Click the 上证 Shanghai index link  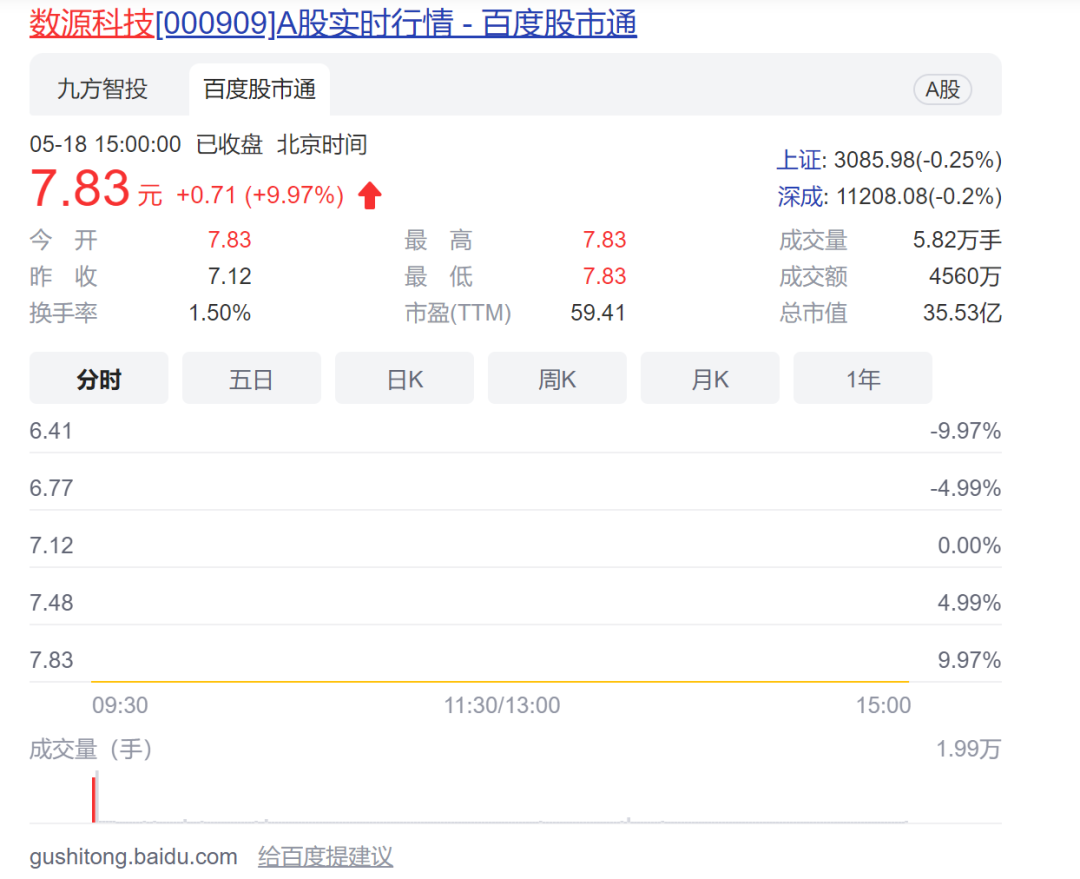click(800, 159)
